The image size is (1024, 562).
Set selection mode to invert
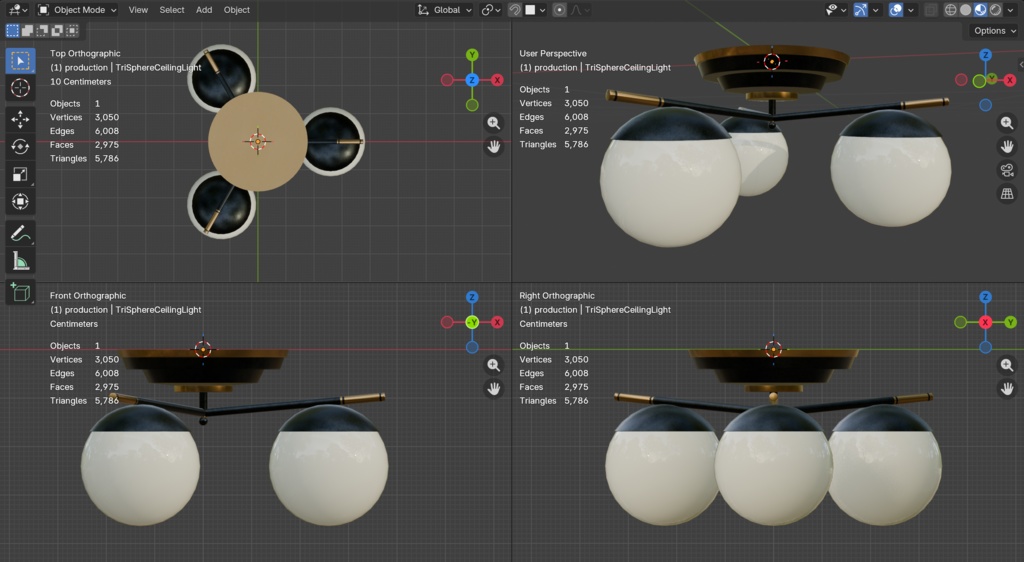coord(57,30)
